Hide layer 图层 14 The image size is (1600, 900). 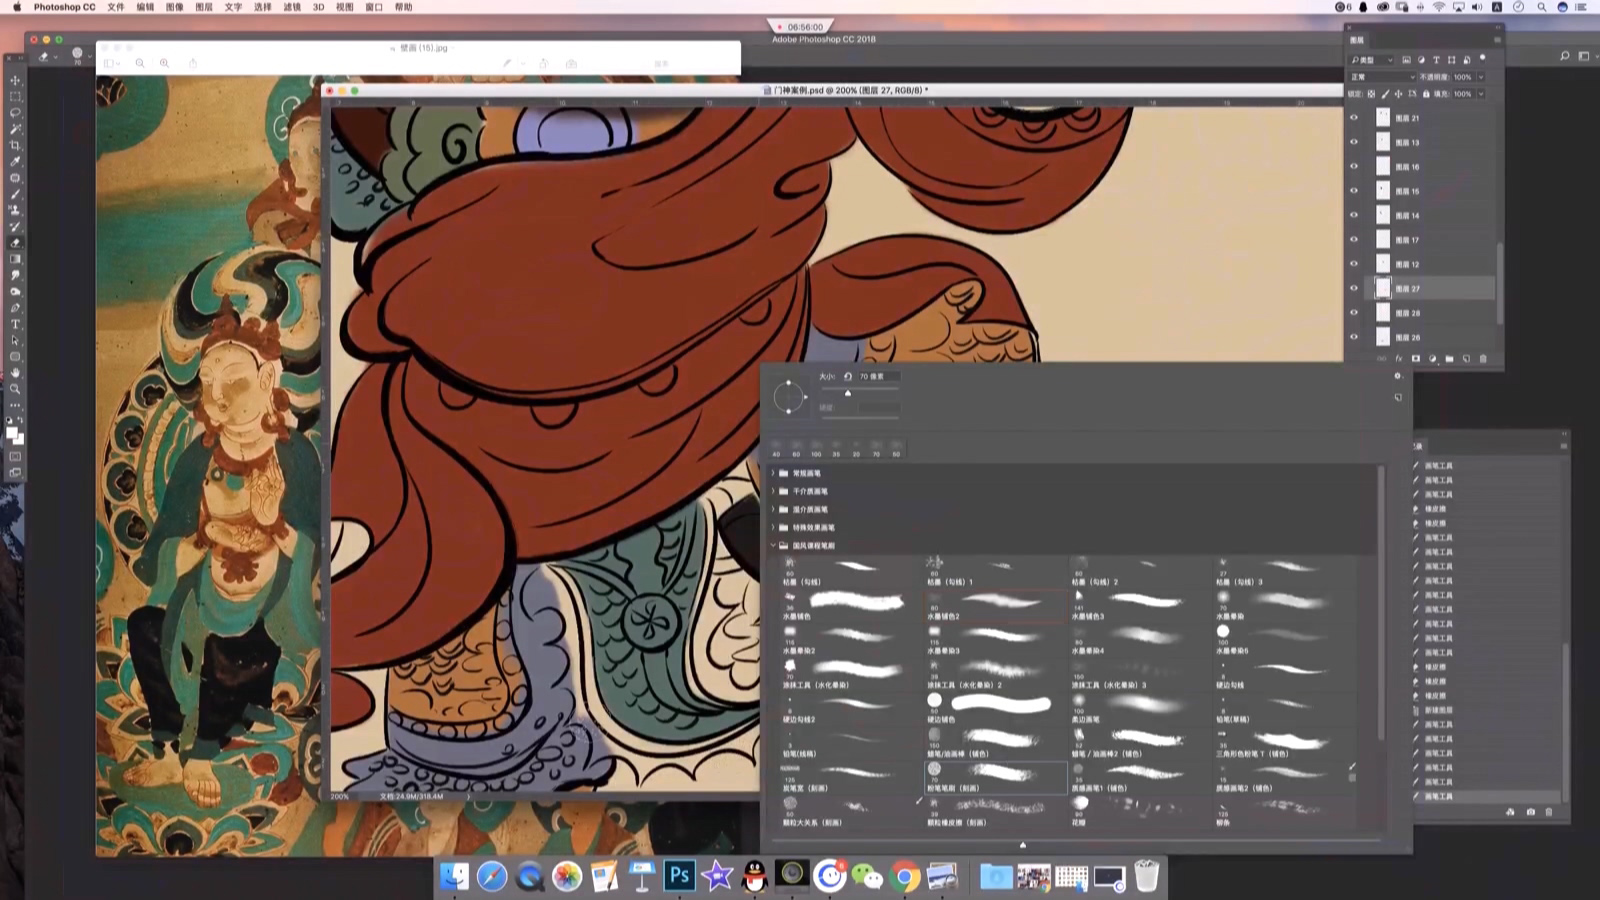[1354, 215]
